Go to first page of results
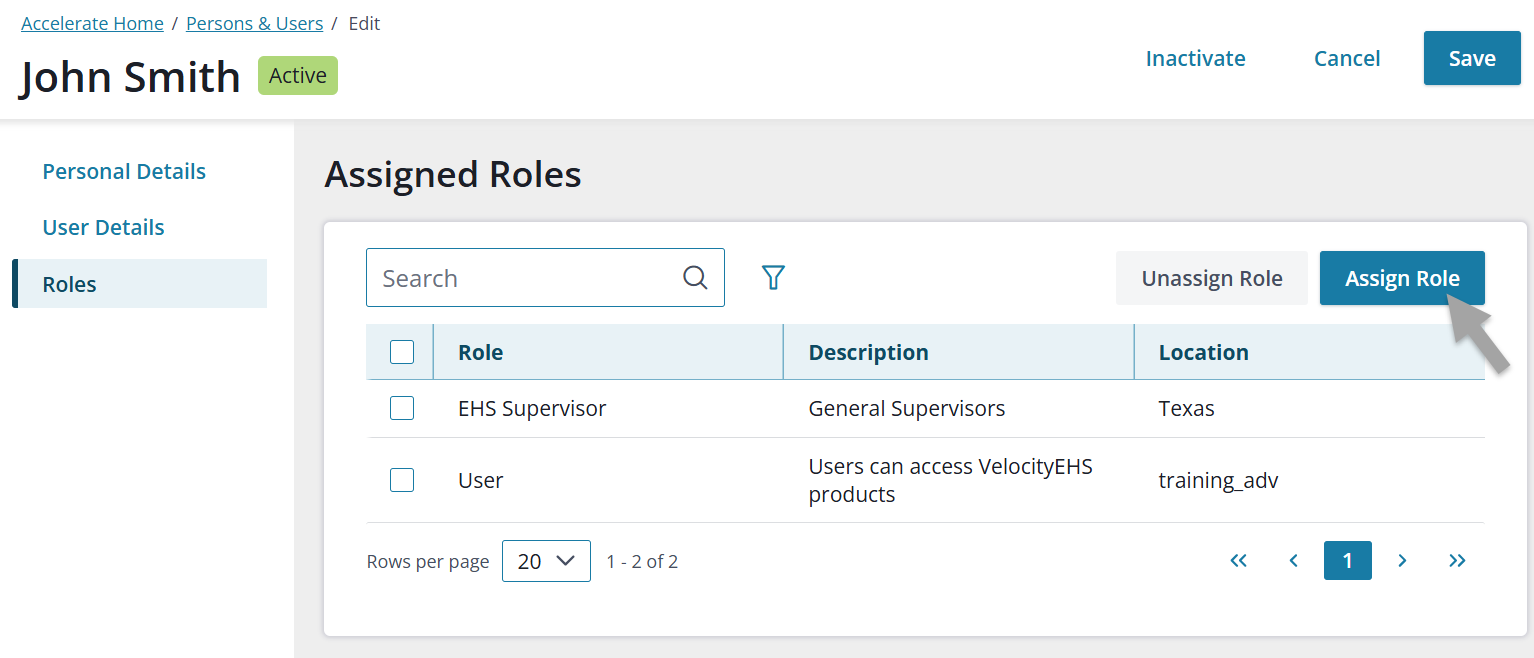The width and height of the screenshot is (1534, 658). tap(1238, 561)
